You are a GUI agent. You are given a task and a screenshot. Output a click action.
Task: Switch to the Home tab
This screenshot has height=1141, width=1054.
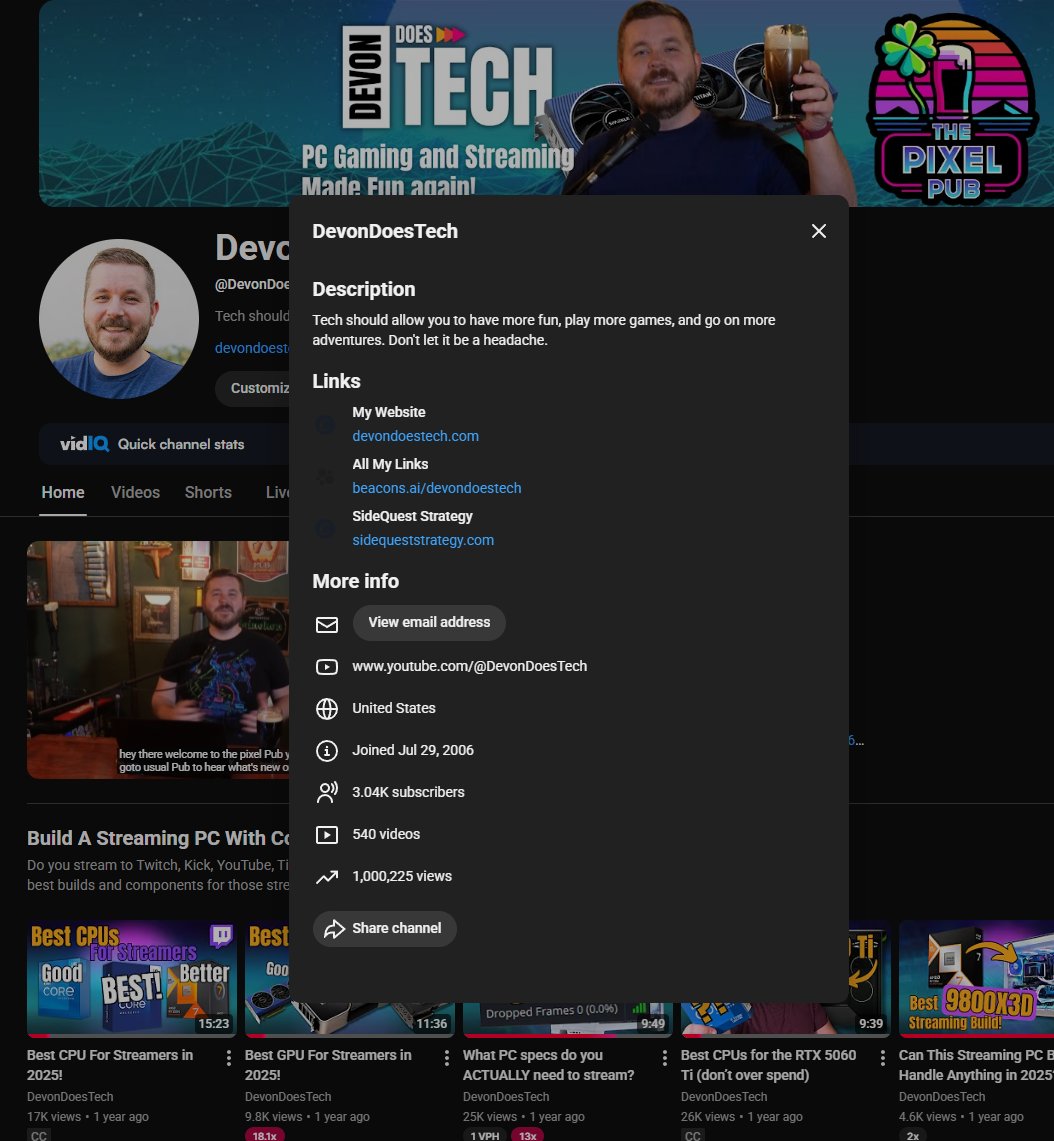click(x=63, y=493)
